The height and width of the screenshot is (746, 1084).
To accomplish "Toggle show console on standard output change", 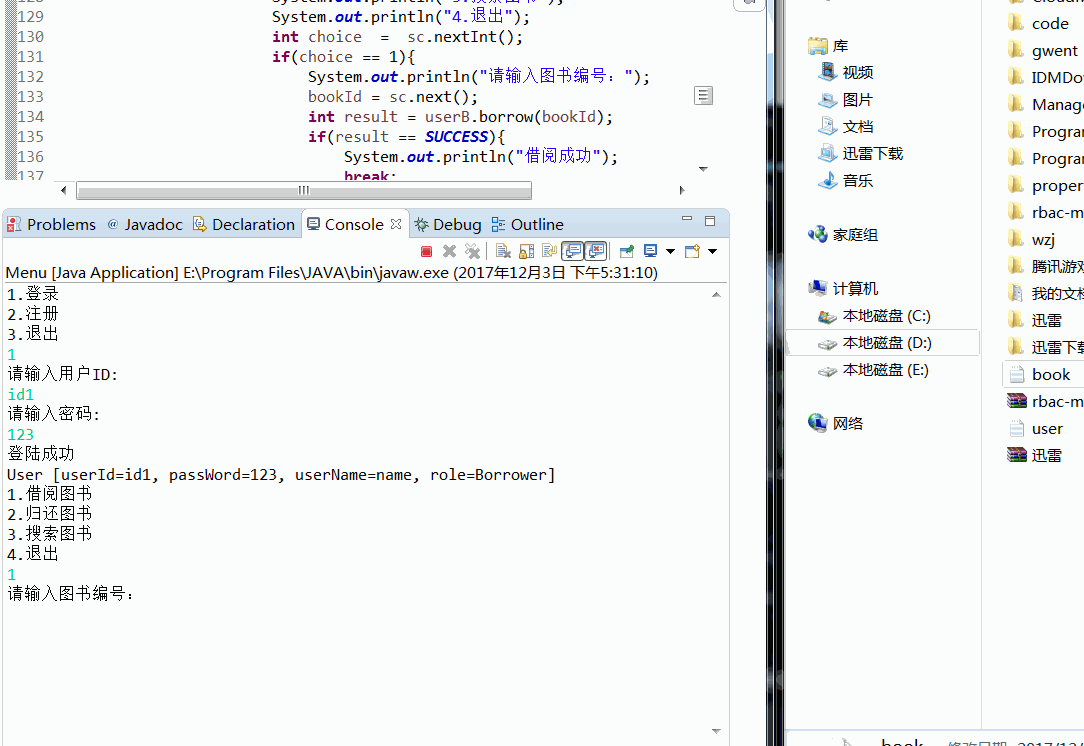I will (x=572, y=252).
